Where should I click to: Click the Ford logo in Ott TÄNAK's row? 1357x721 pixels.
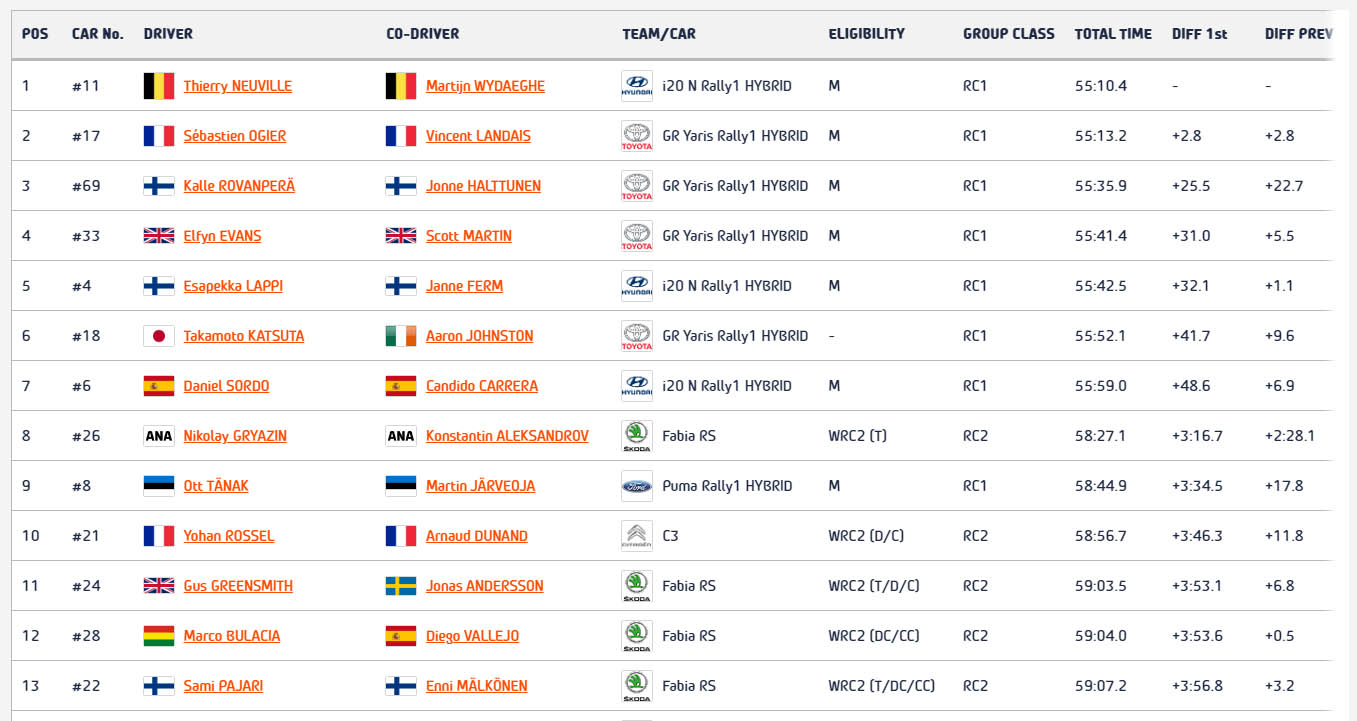637,486
